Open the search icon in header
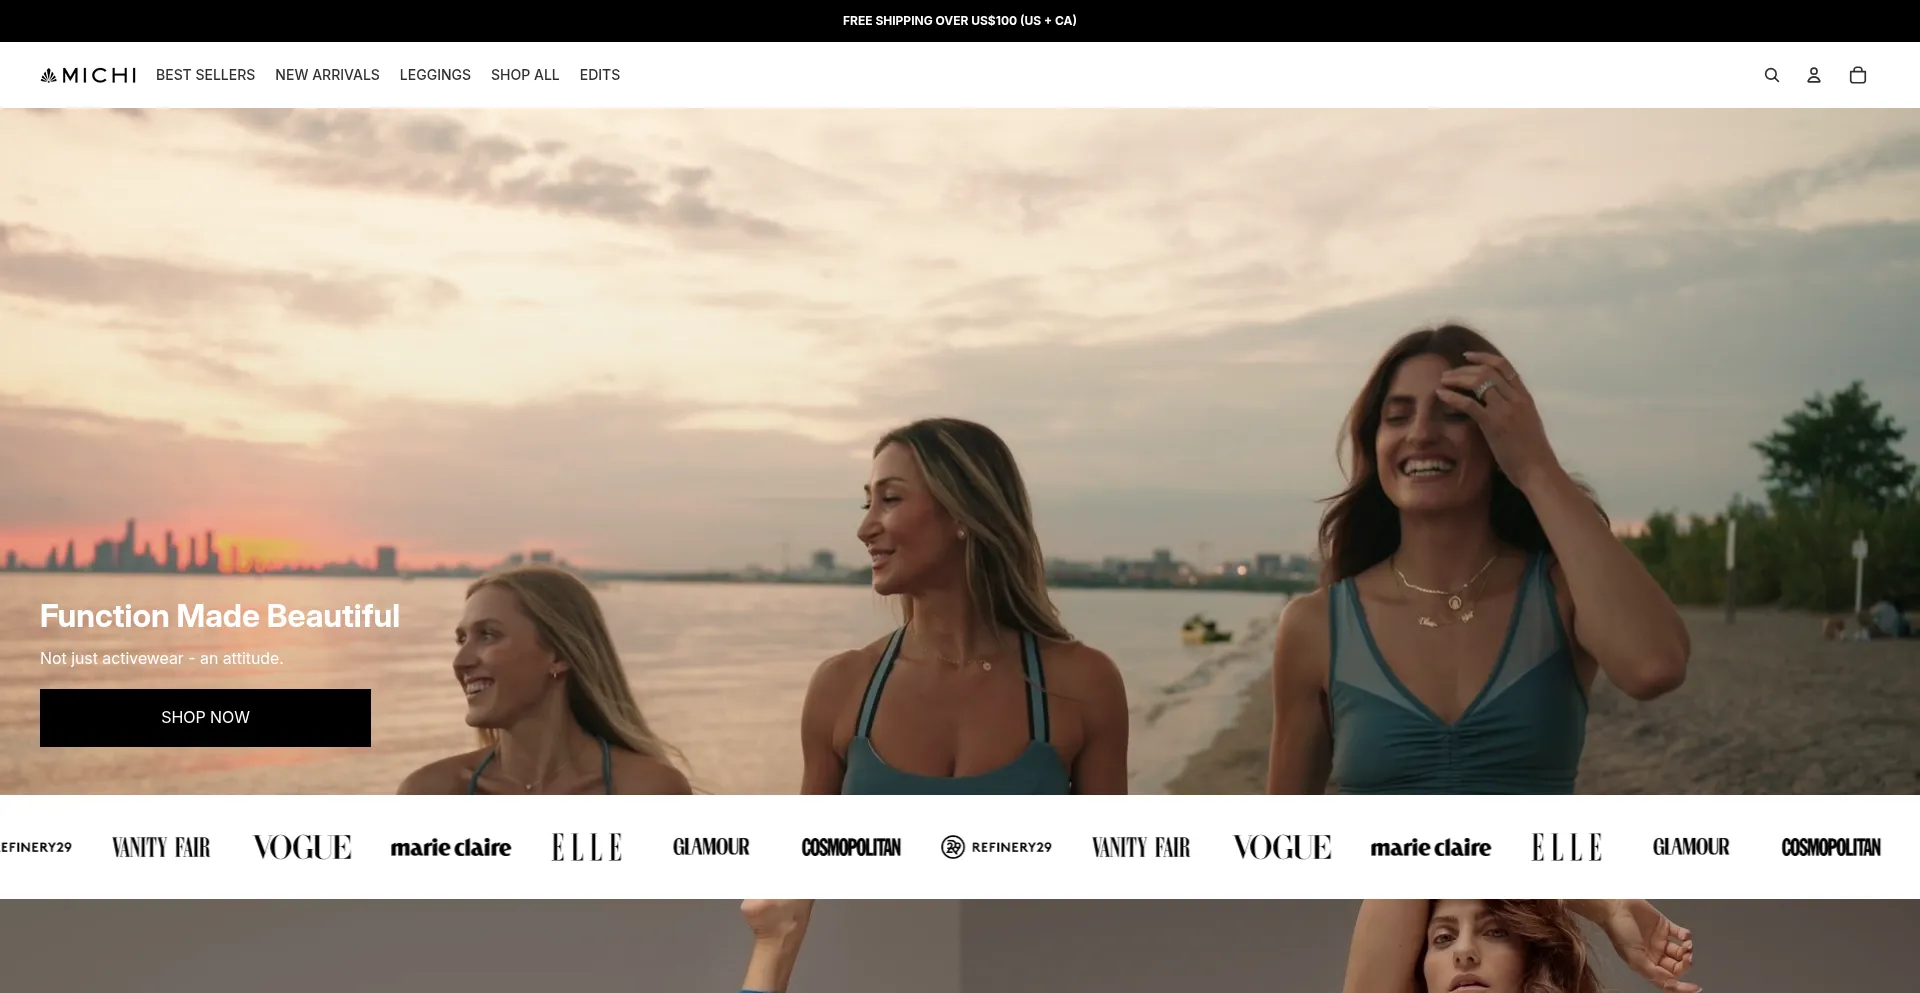The height and width of the screenshot is (993, 1920). point(1771,75)
